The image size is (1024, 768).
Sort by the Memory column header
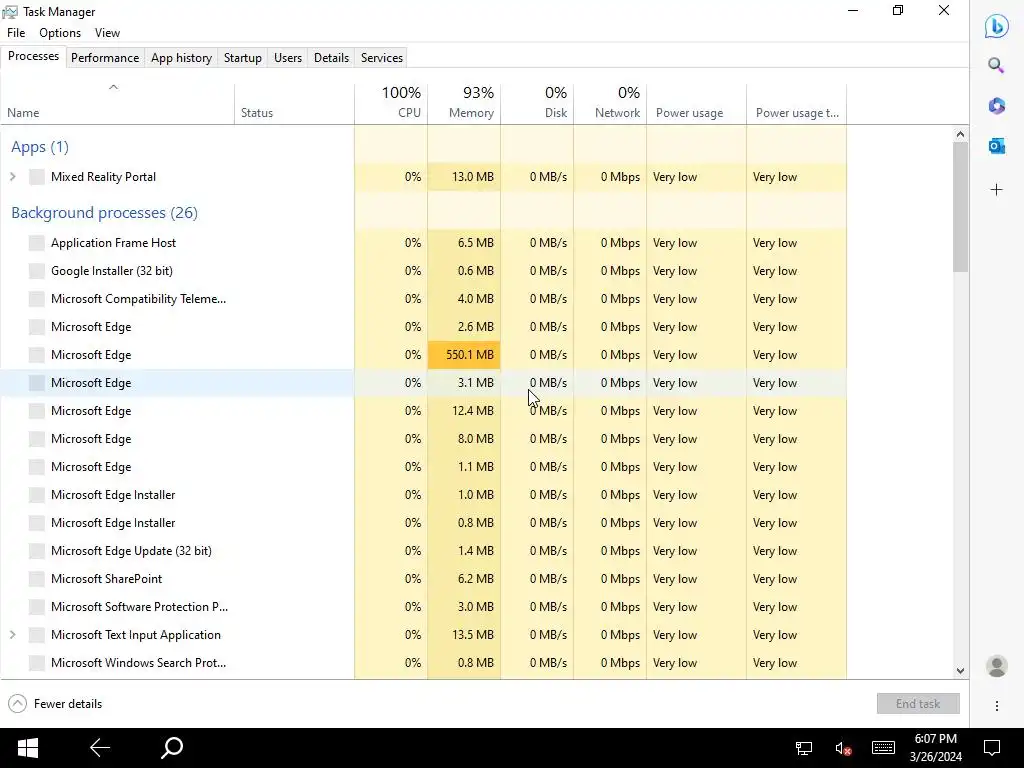464,103
